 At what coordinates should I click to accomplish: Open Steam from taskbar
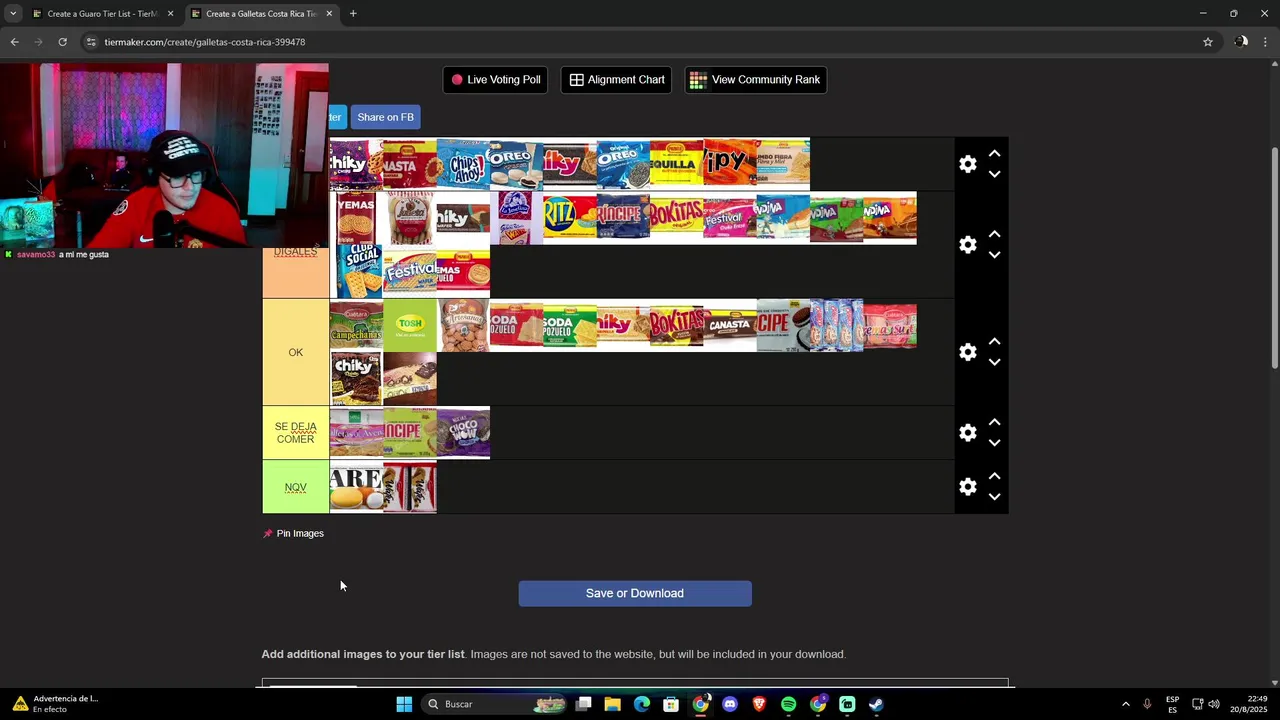[876, 704]
